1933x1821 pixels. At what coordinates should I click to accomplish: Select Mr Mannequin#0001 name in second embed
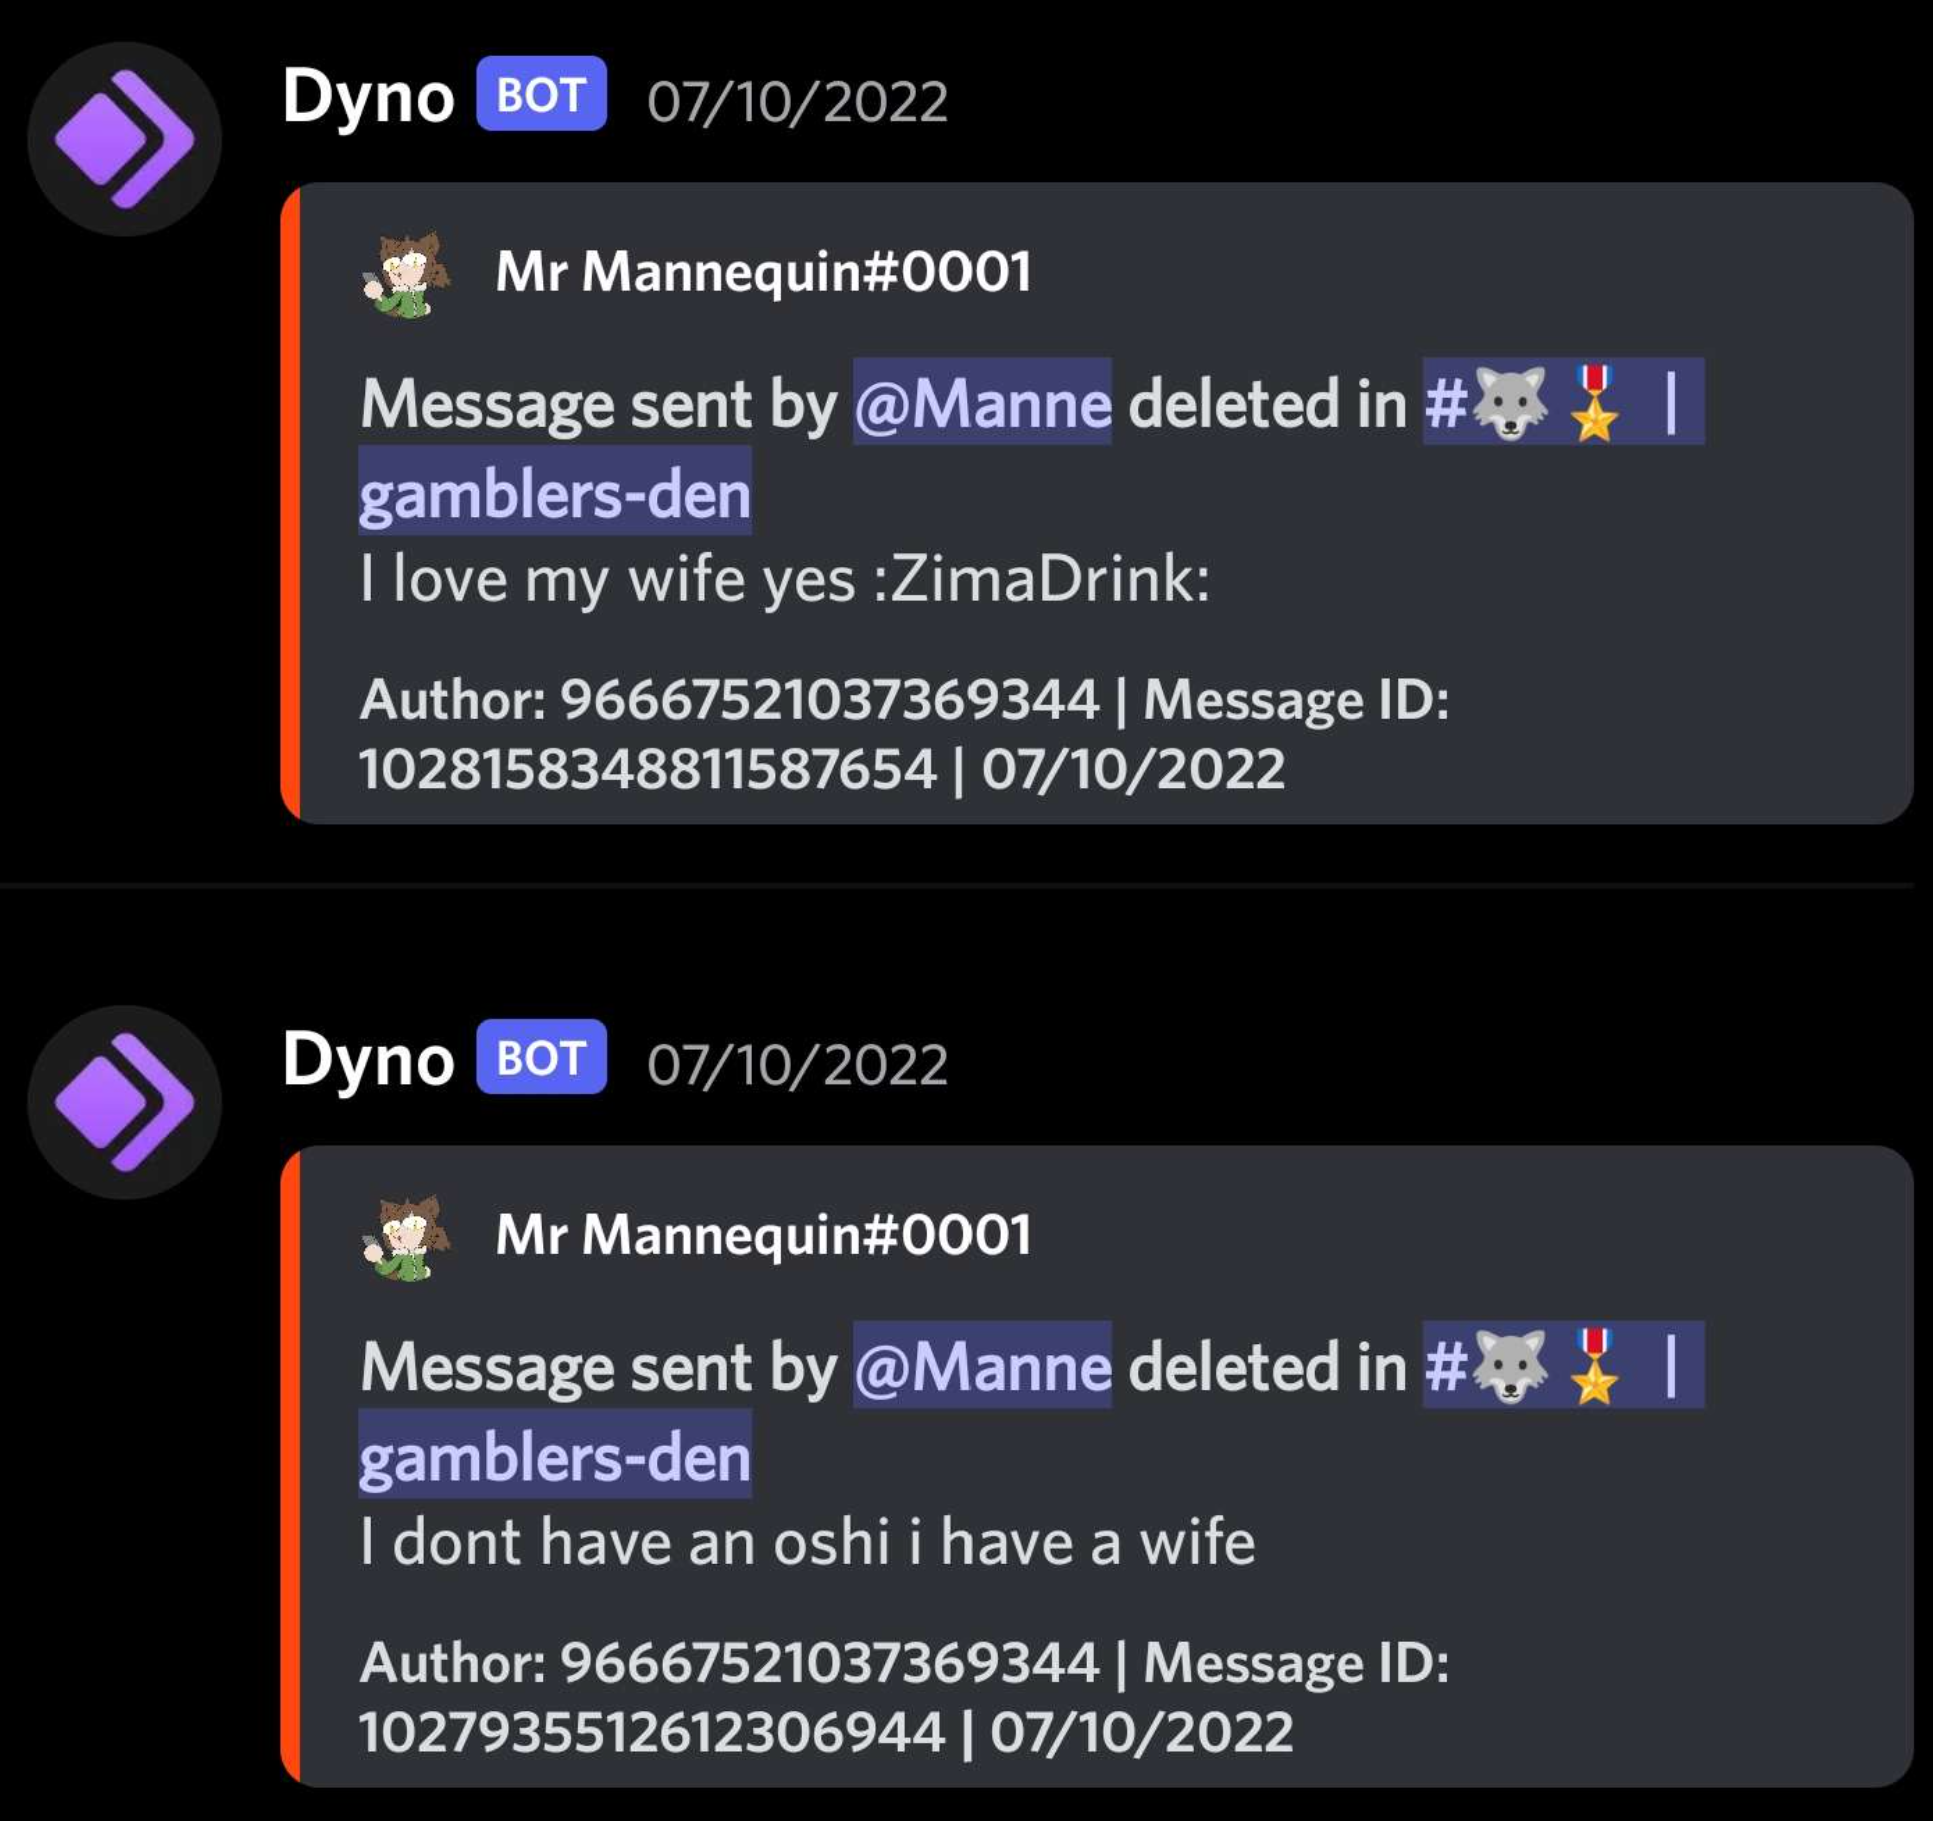tap(763, 1235)
